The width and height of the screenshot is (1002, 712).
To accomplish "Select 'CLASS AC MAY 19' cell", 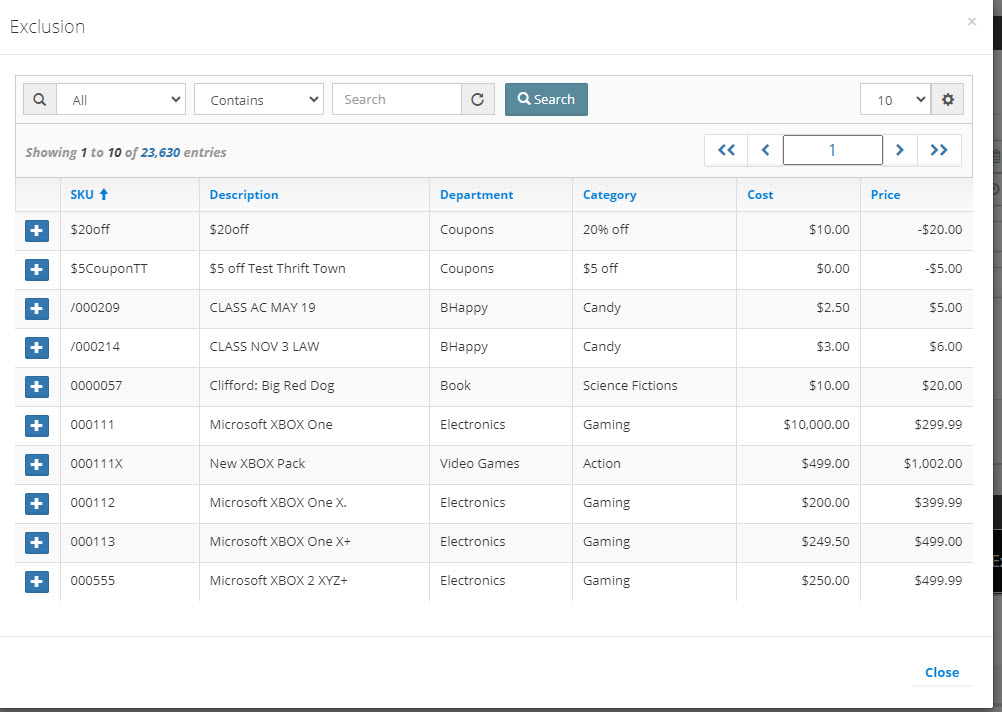I will click(x=263, y=307).
